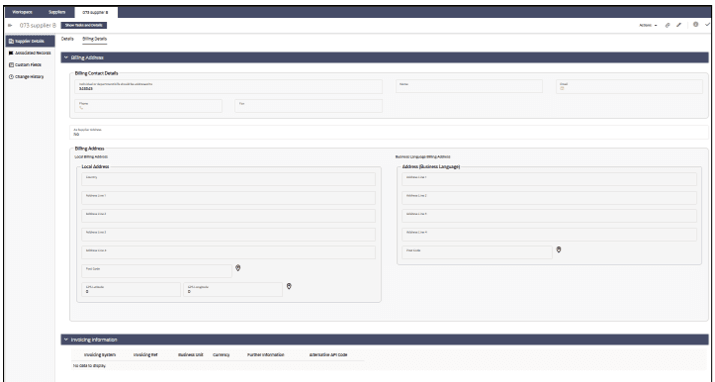The width and height of the screenshot is (715, 382).
Task: Open Supplier Details in sidebar
Action: click(30, 41)
